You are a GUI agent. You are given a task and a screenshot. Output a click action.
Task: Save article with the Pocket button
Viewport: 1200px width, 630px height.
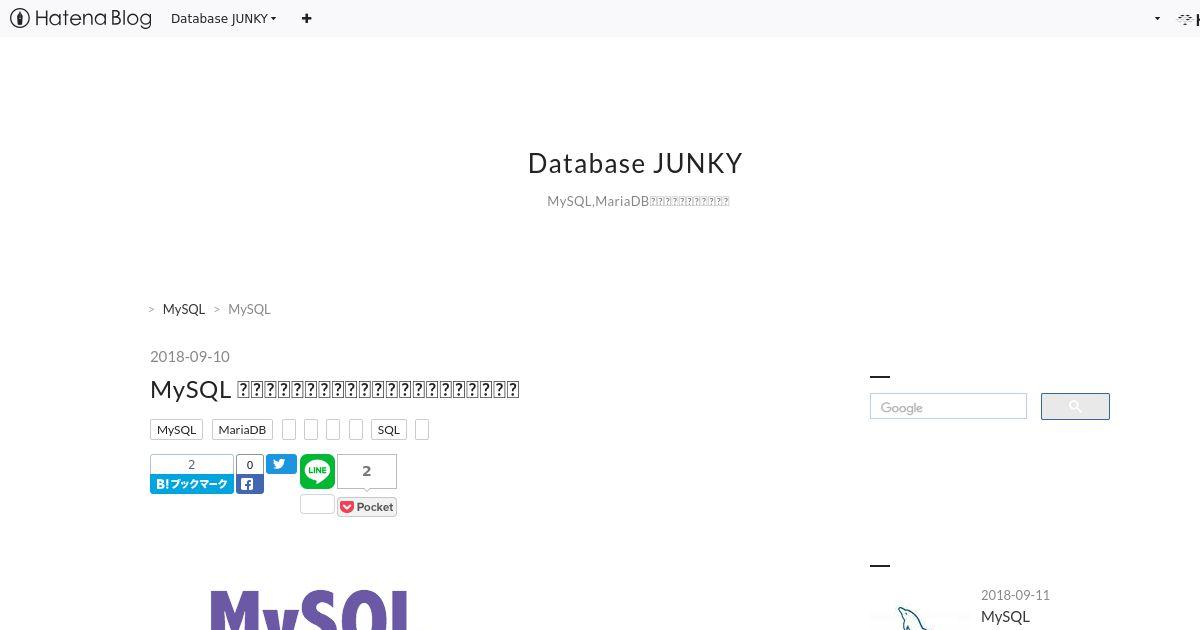point(367,507)
